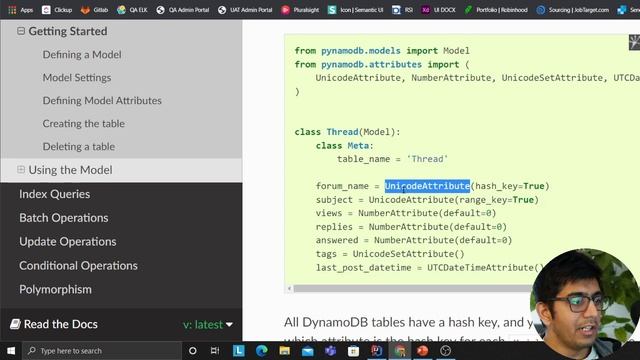Open the UI DOCX bookmark
Image resolution: width=640 pixels, height=360 pixels.
point(438,9)
